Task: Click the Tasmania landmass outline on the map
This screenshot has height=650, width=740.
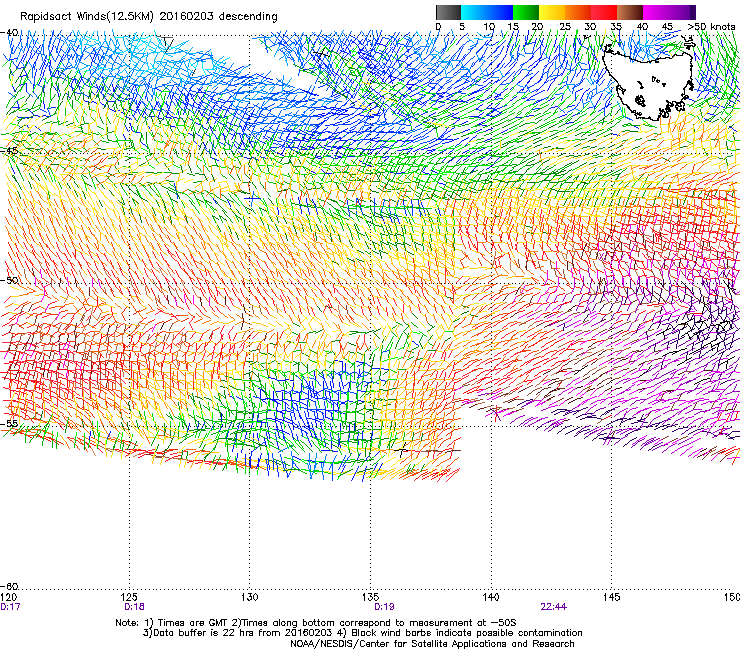Action: click(650, 80)
